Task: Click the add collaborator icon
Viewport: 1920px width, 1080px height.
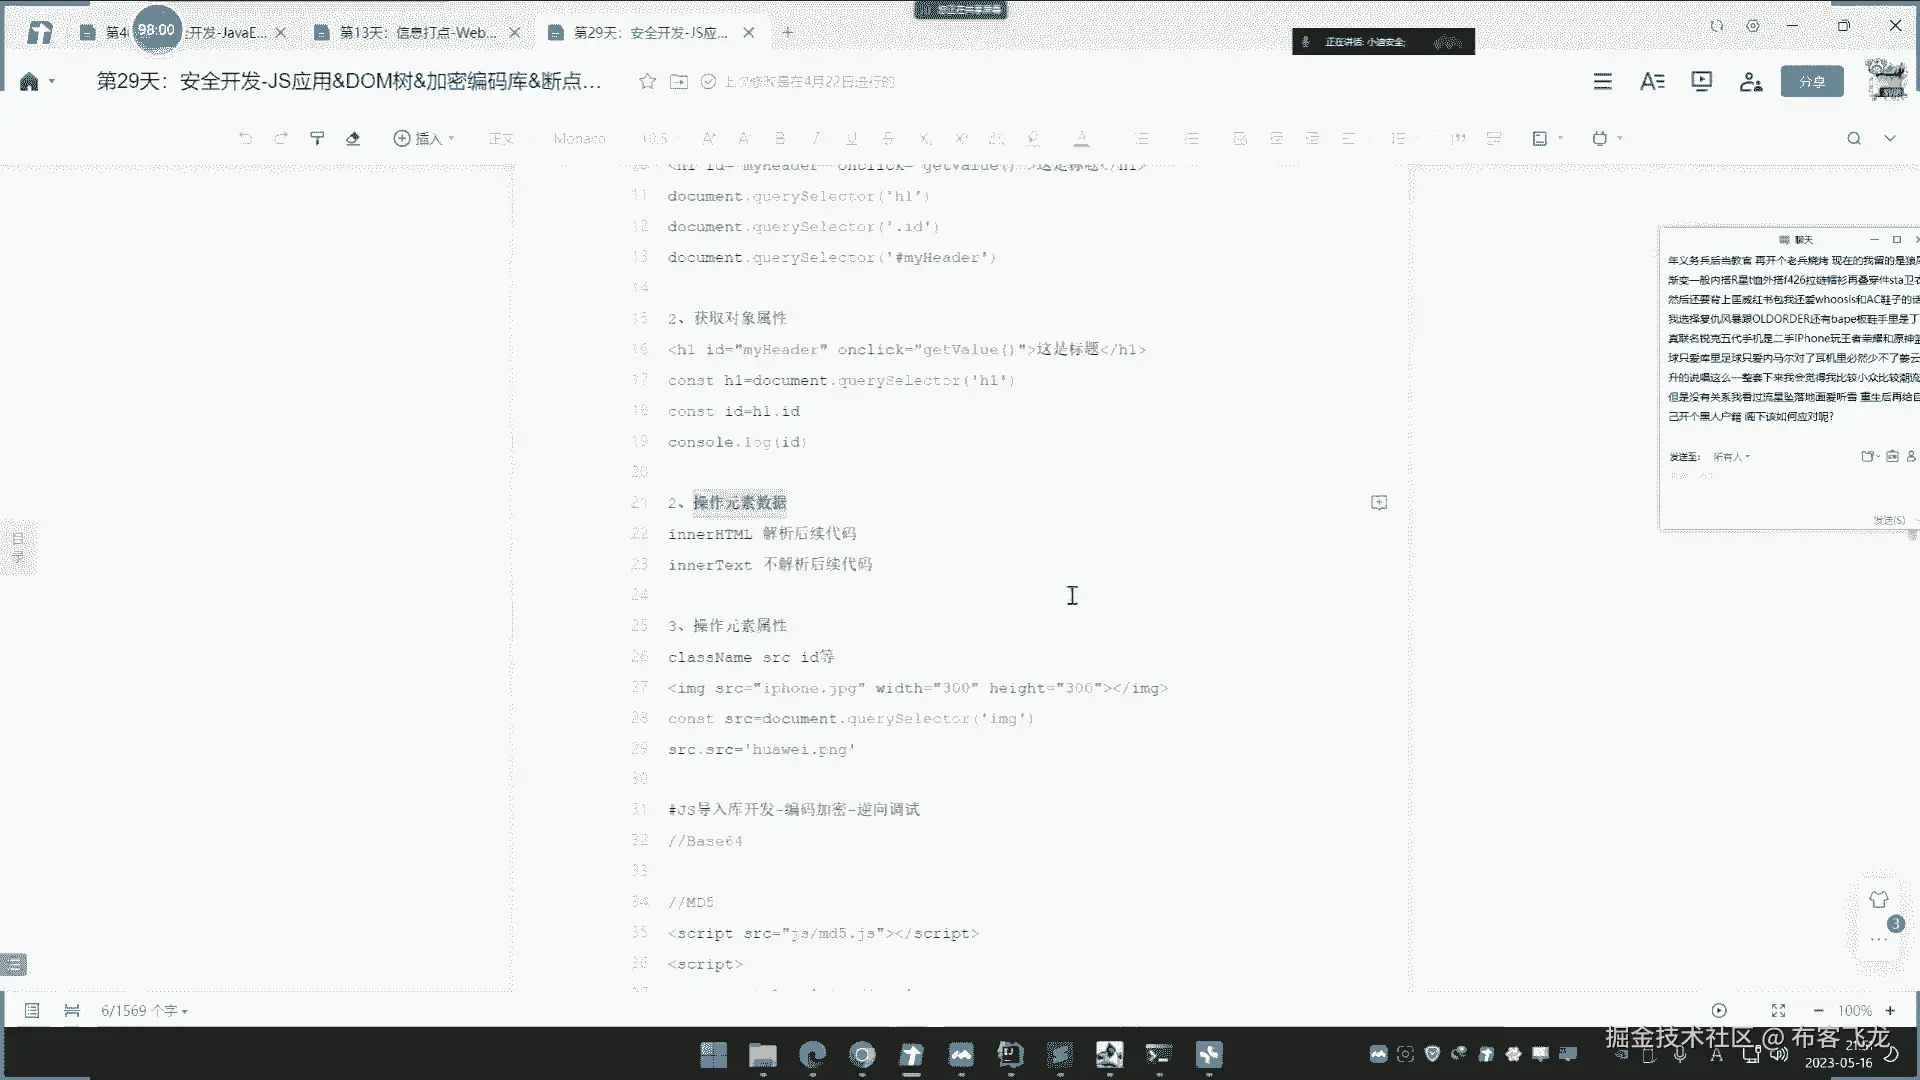Action: click(x=1750, y=81)
